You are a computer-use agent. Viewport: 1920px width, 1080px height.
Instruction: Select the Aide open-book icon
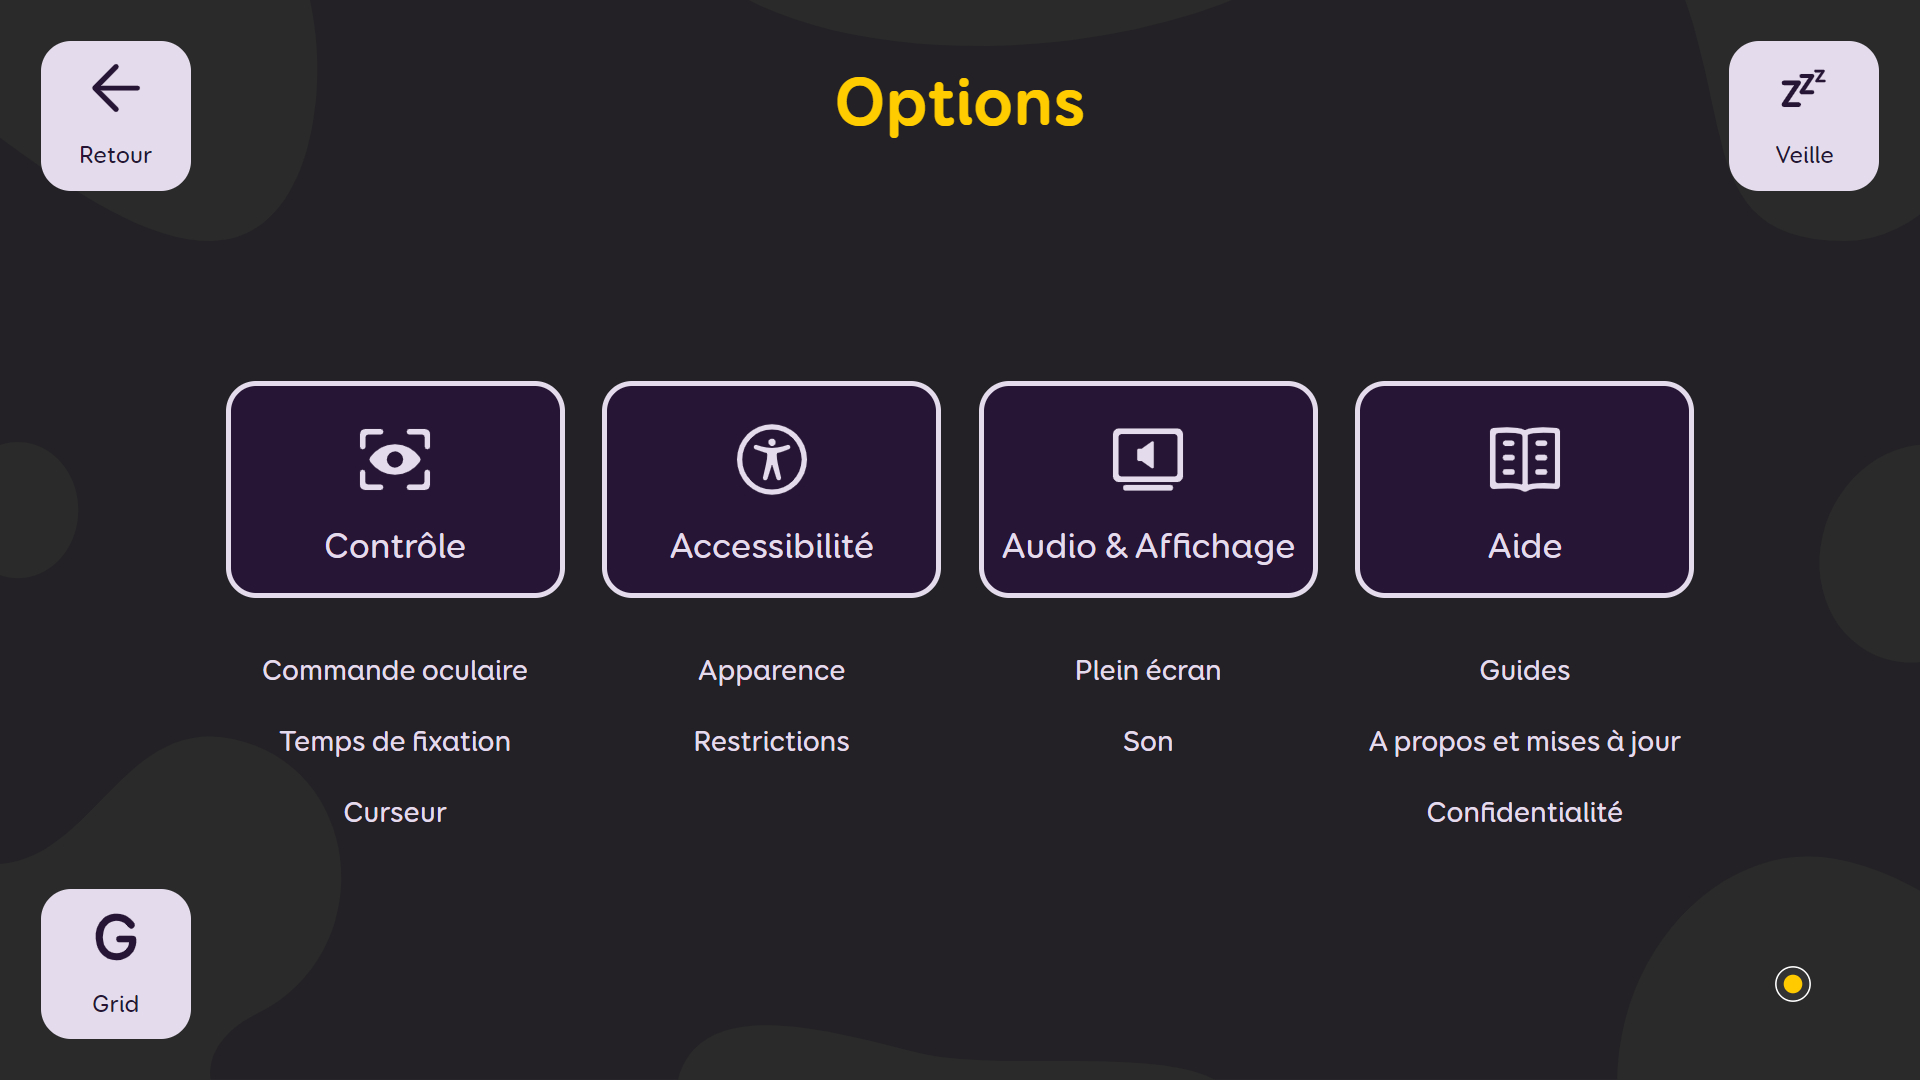1523,460
